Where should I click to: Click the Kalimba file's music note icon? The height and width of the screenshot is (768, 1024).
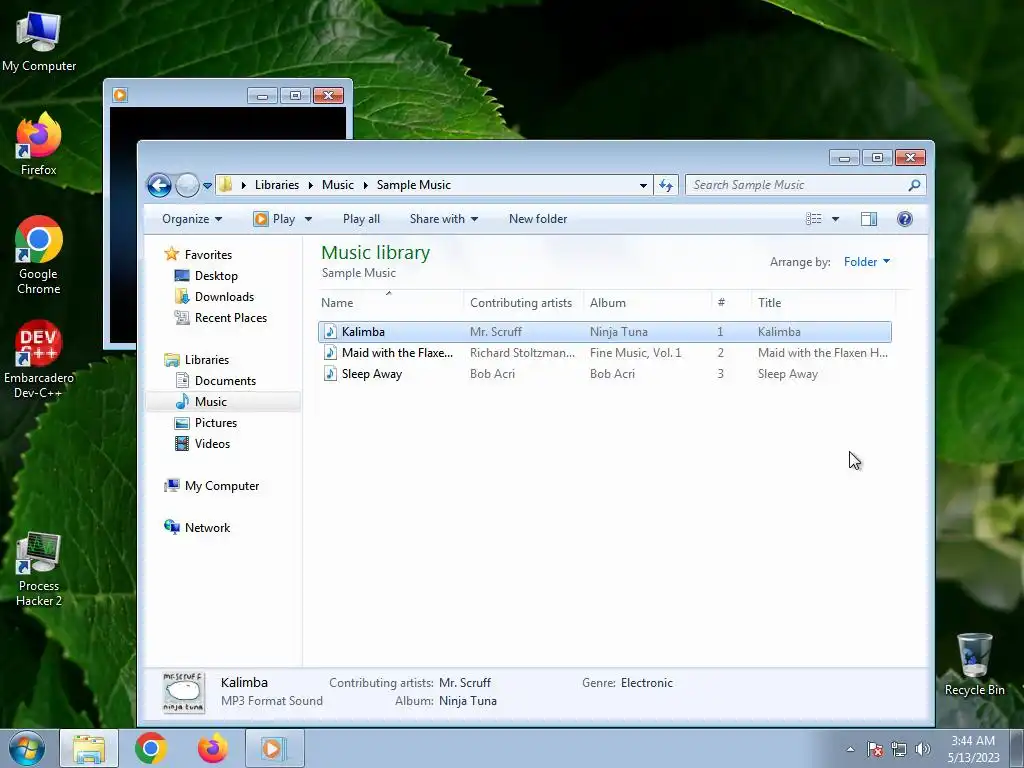pos(330,332)
